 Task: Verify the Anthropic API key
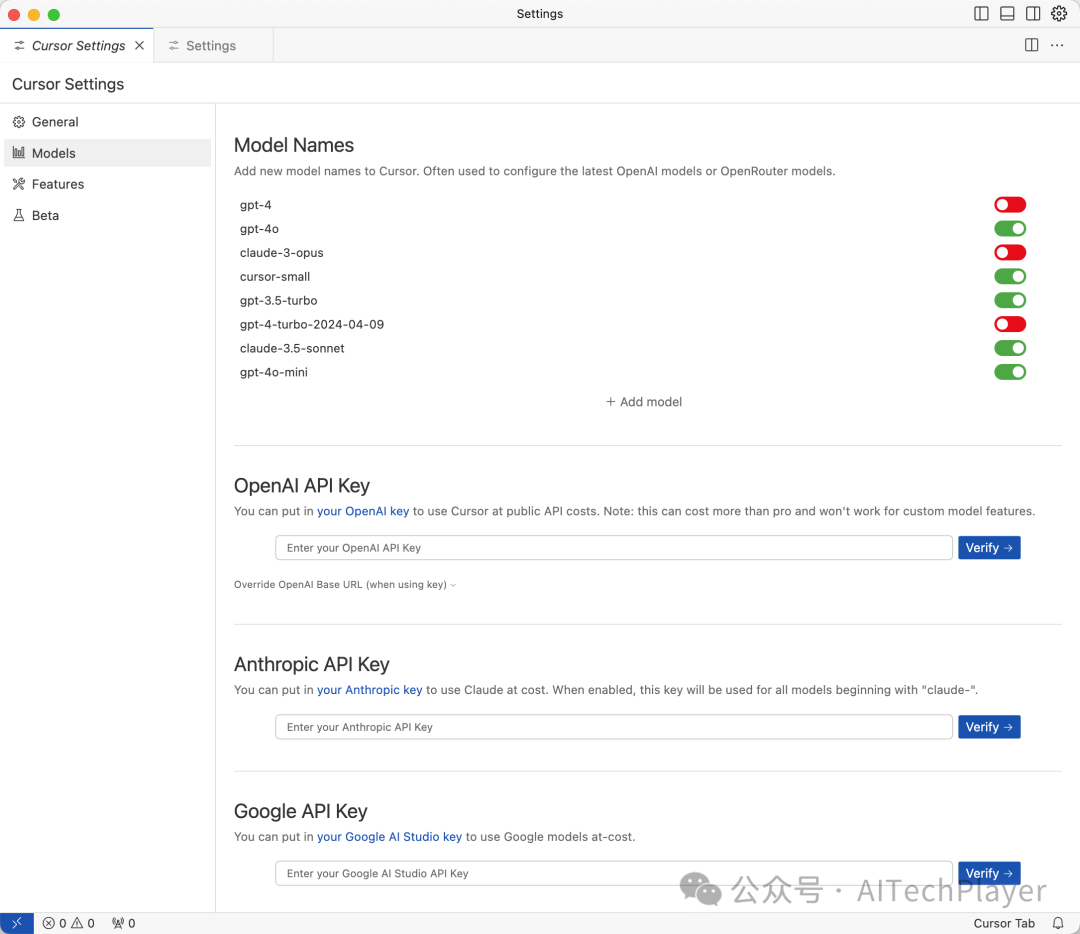[988, 727]
